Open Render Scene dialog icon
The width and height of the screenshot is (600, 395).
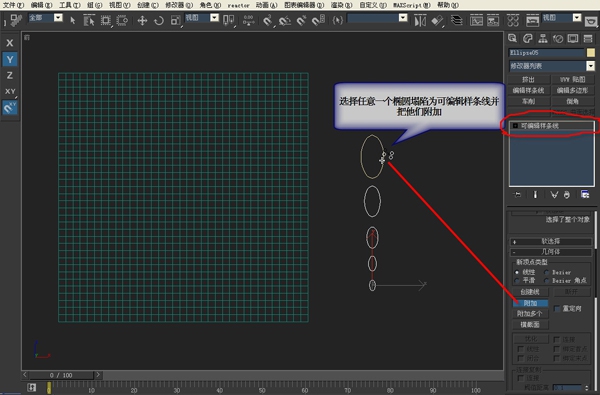533,20
